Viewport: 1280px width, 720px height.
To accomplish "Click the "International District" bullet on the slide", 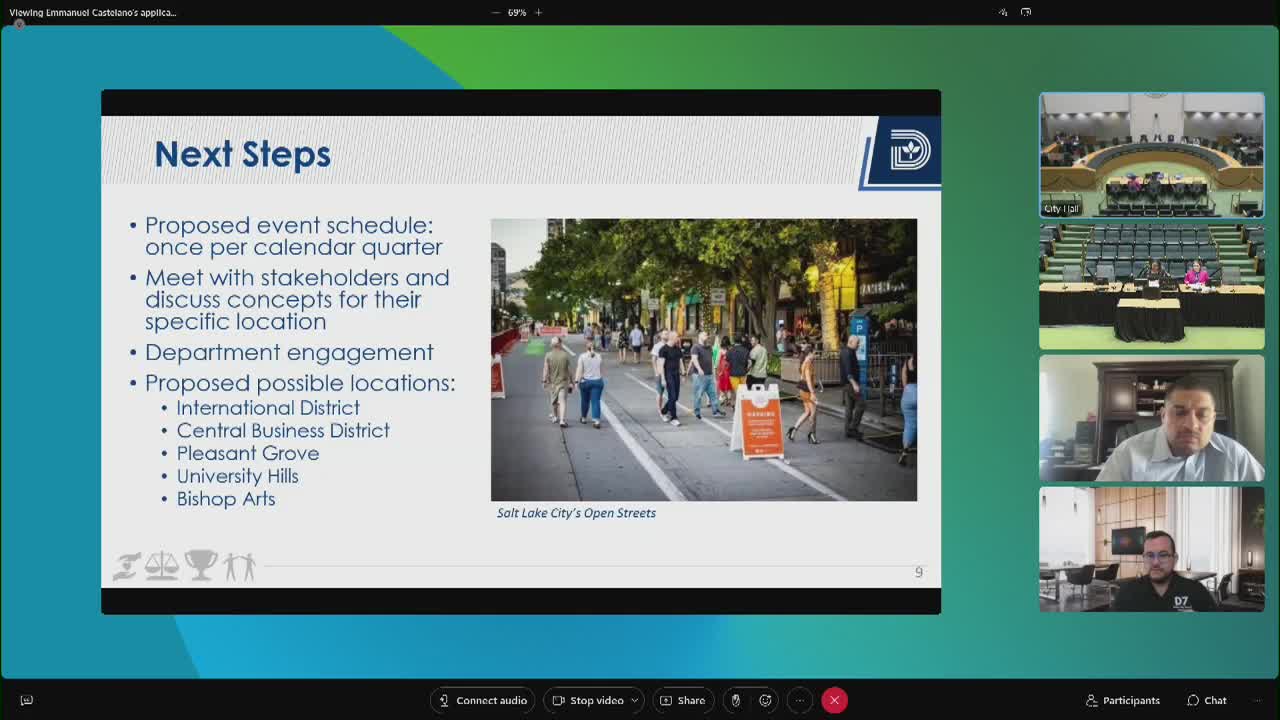I will coord(268,408).
